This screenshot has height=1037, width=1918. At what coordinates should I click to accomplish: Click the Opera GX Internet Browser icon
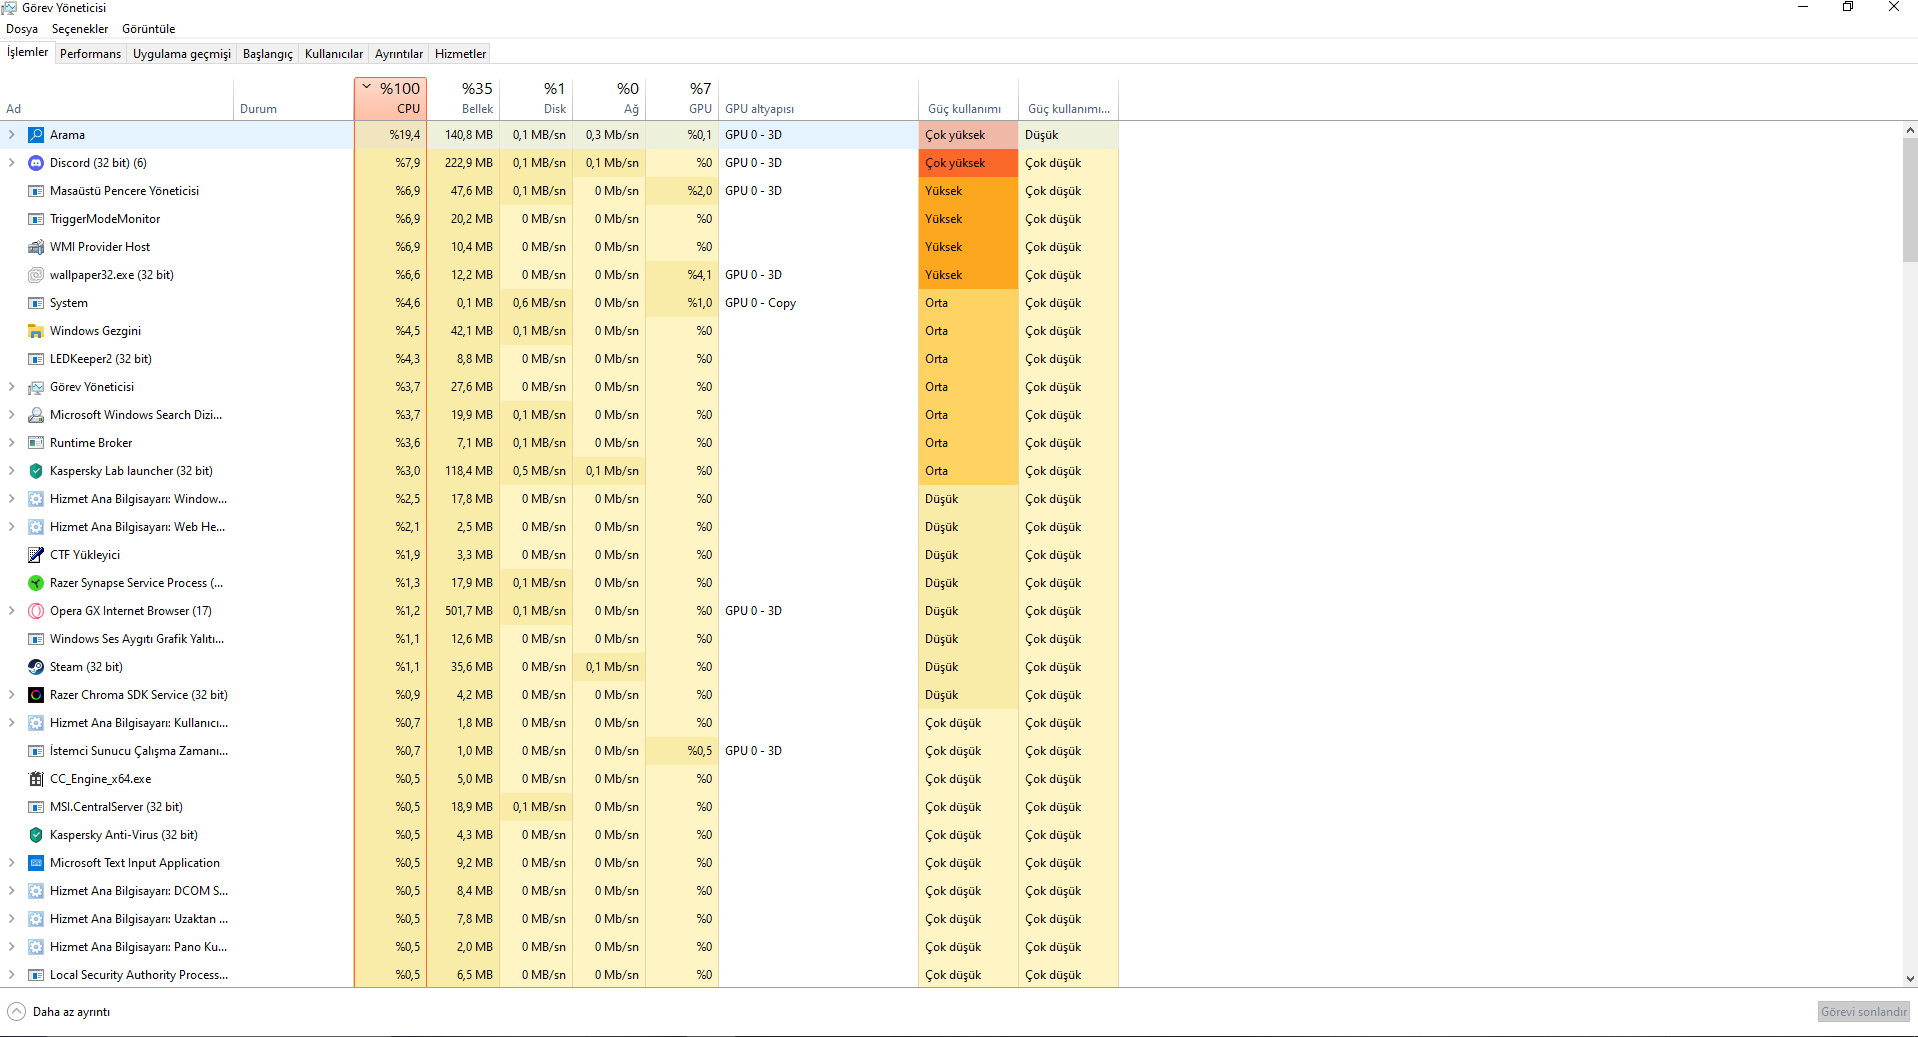tap(35, 610)
